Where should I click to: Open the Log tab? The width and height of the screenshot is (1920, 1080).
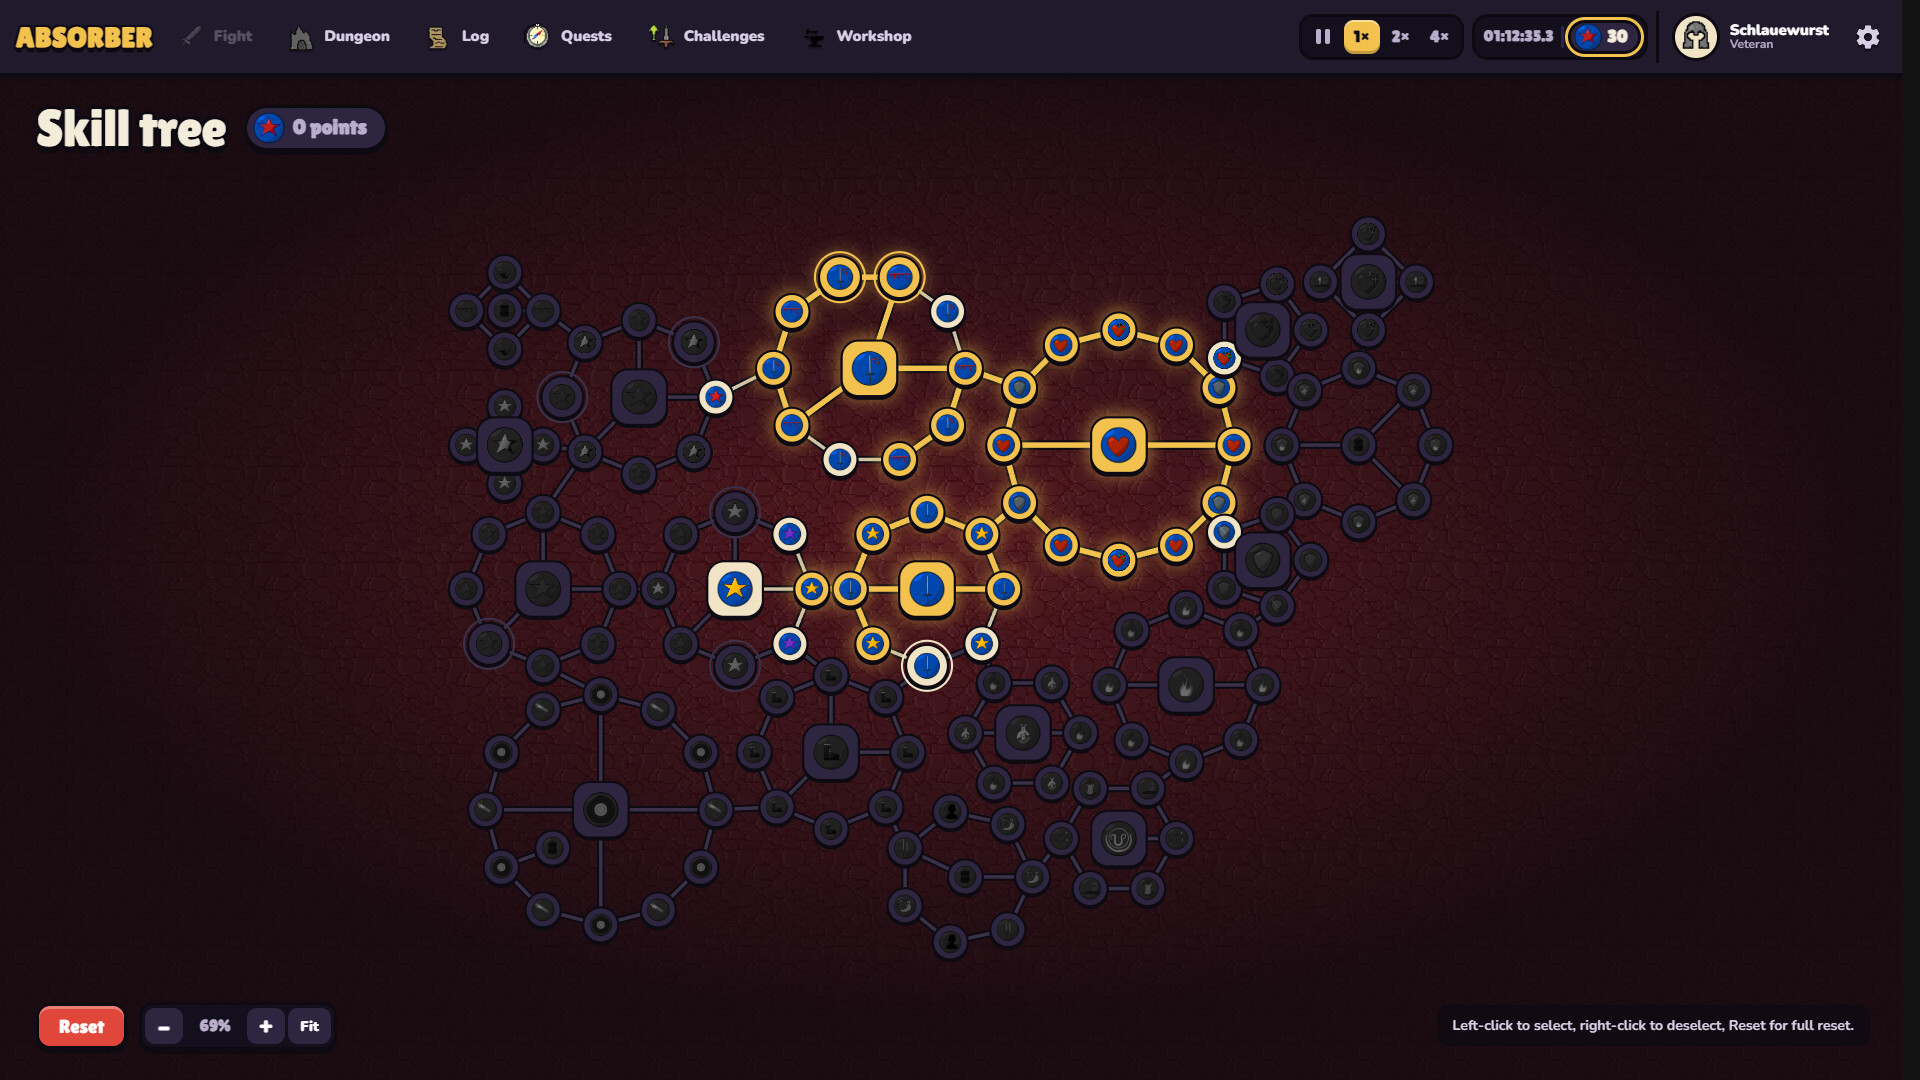point(459,36)
